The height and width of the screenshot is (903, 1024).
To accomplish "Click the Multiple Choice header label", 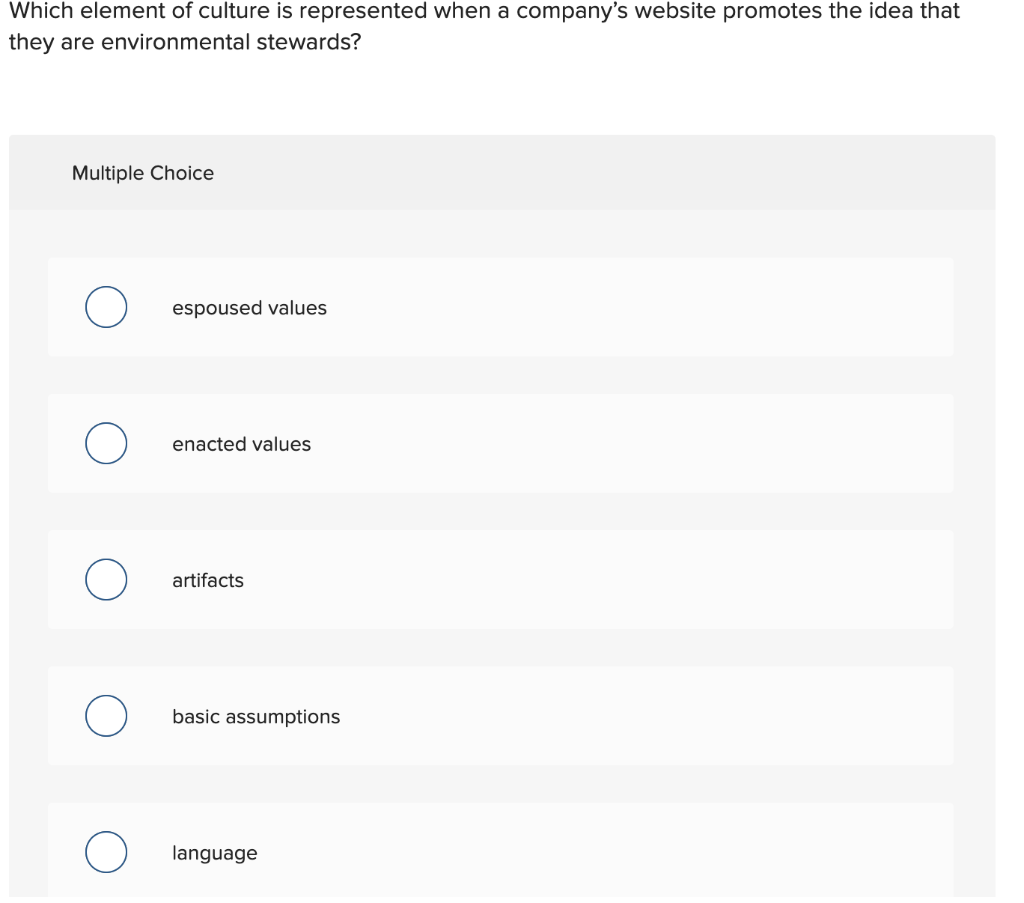I will tap(143, 172).
